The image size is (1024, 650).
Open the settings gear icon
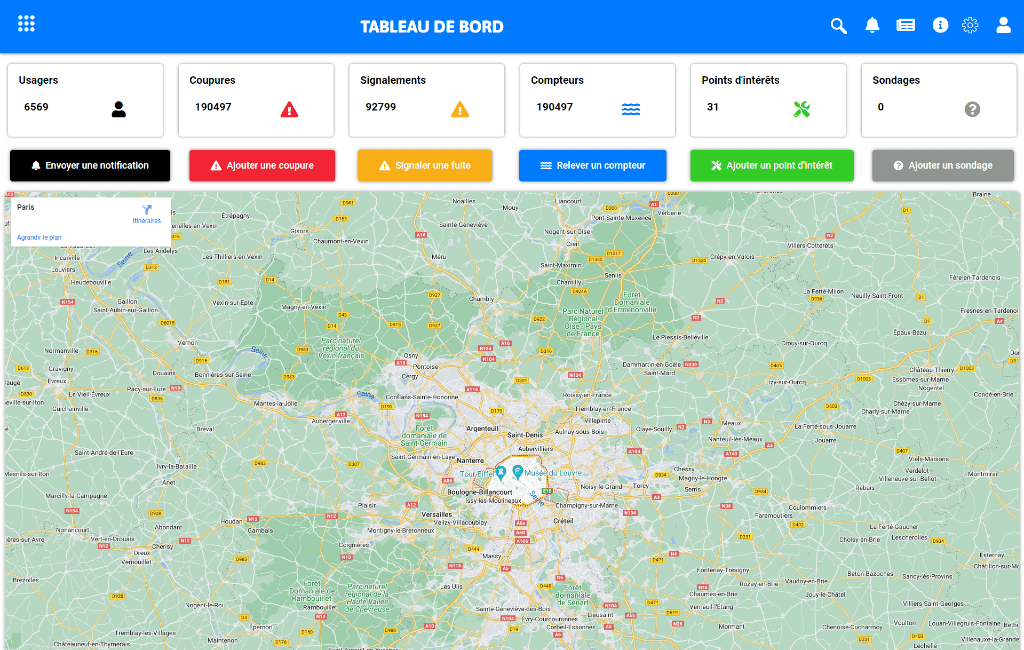(970, 25)
